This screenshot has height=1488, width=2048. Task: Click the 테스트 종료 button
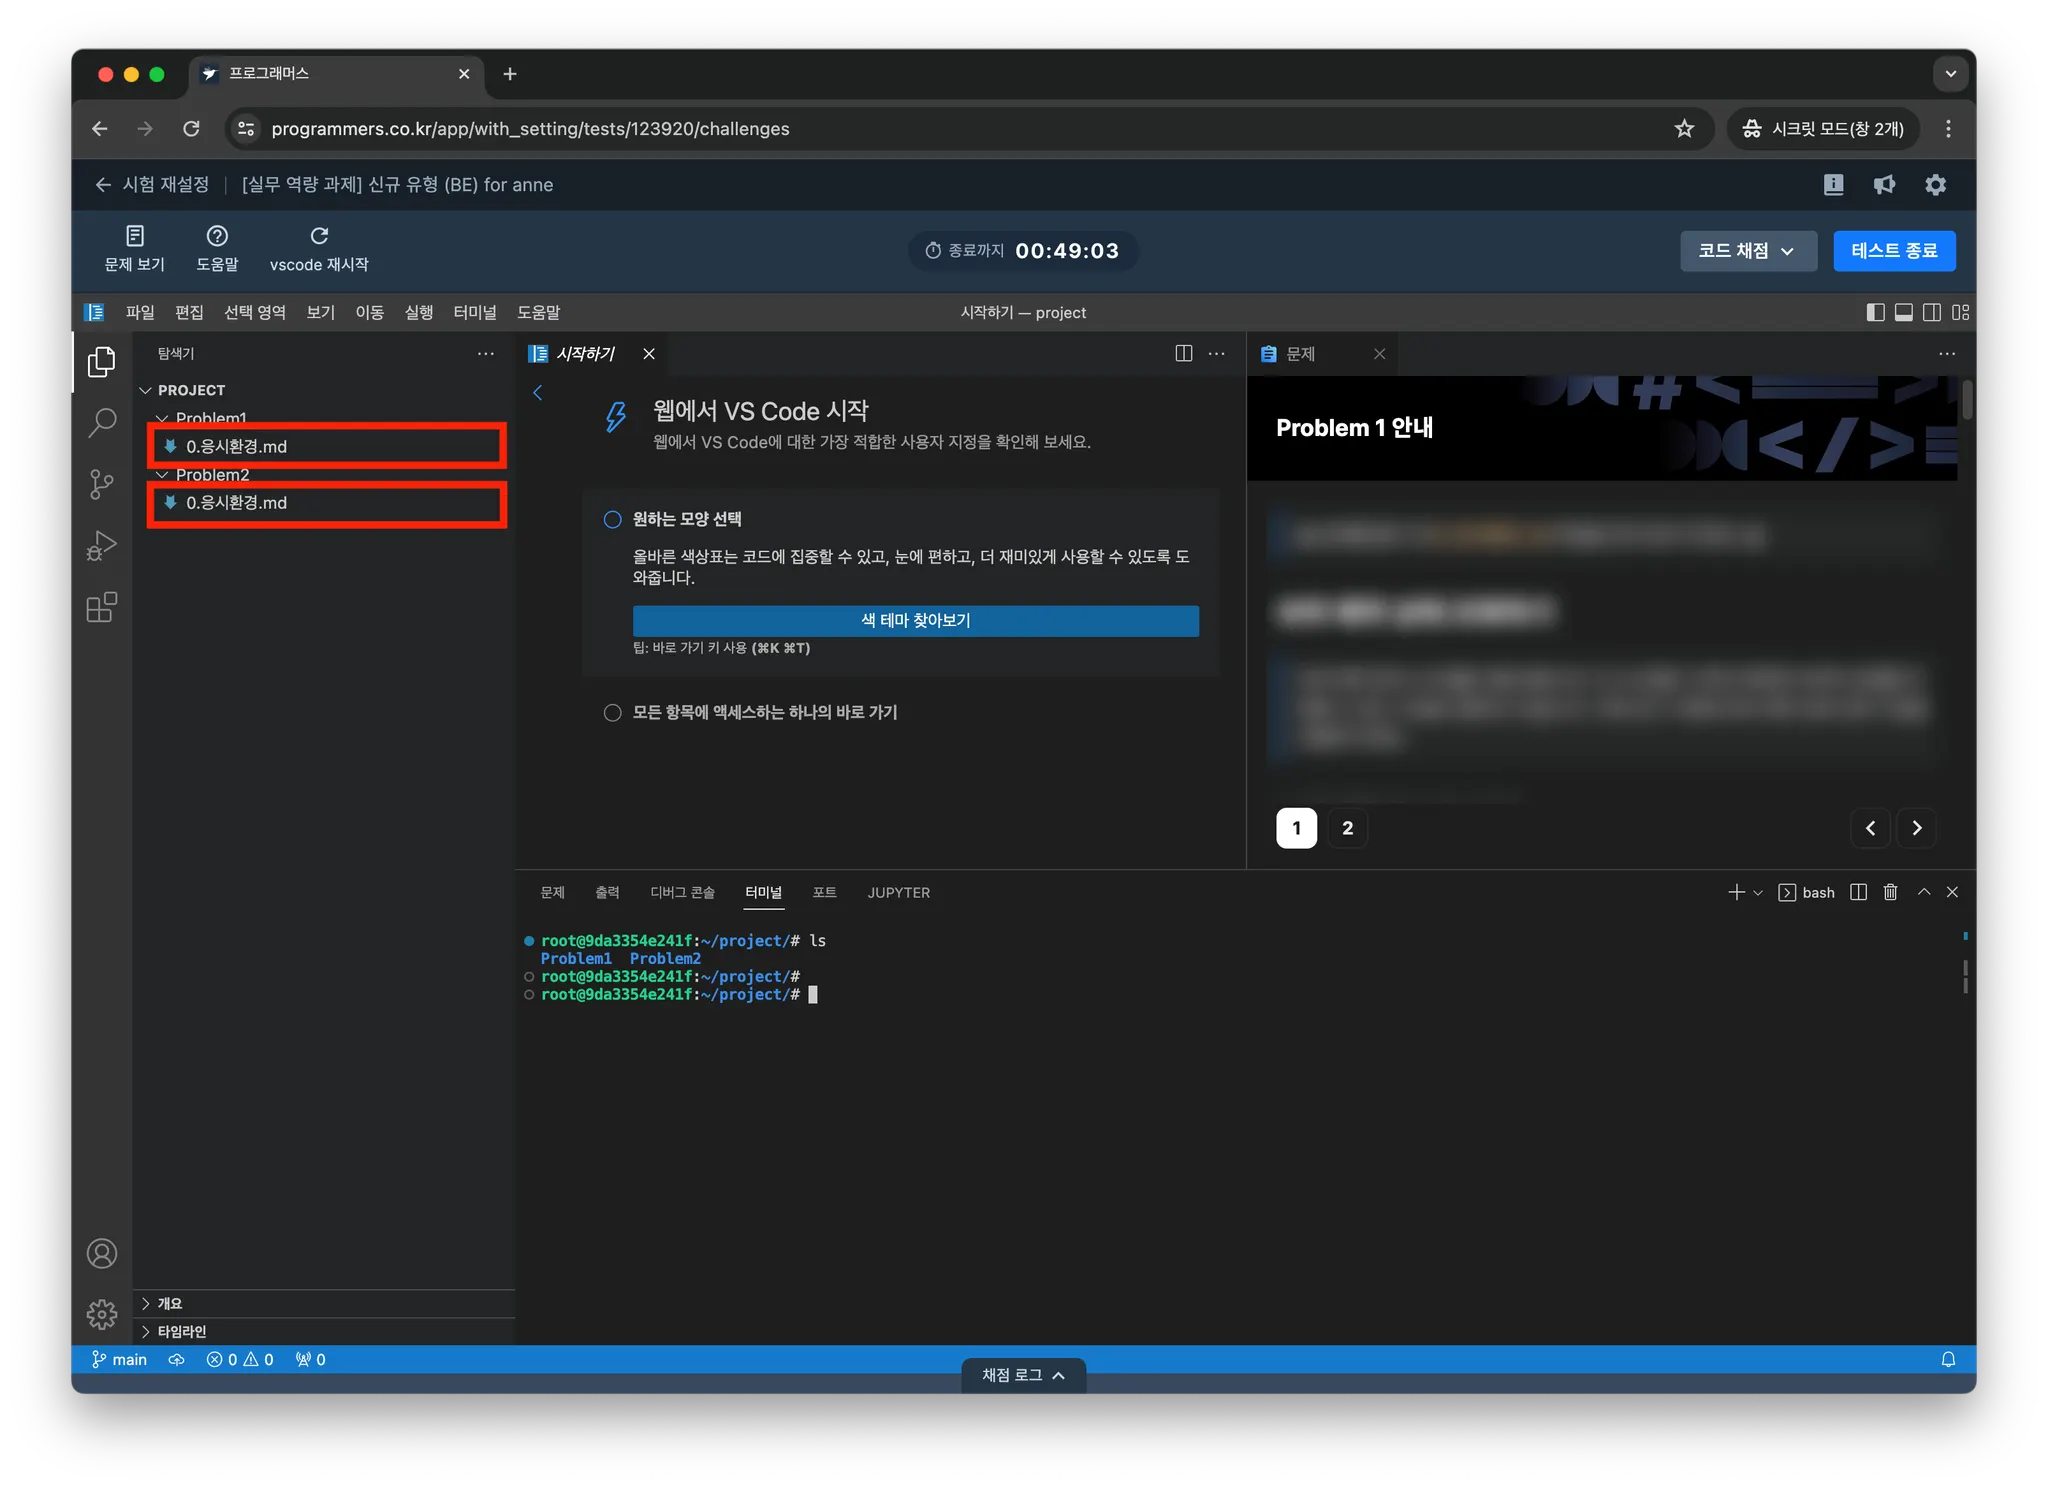pos(1894,251)
